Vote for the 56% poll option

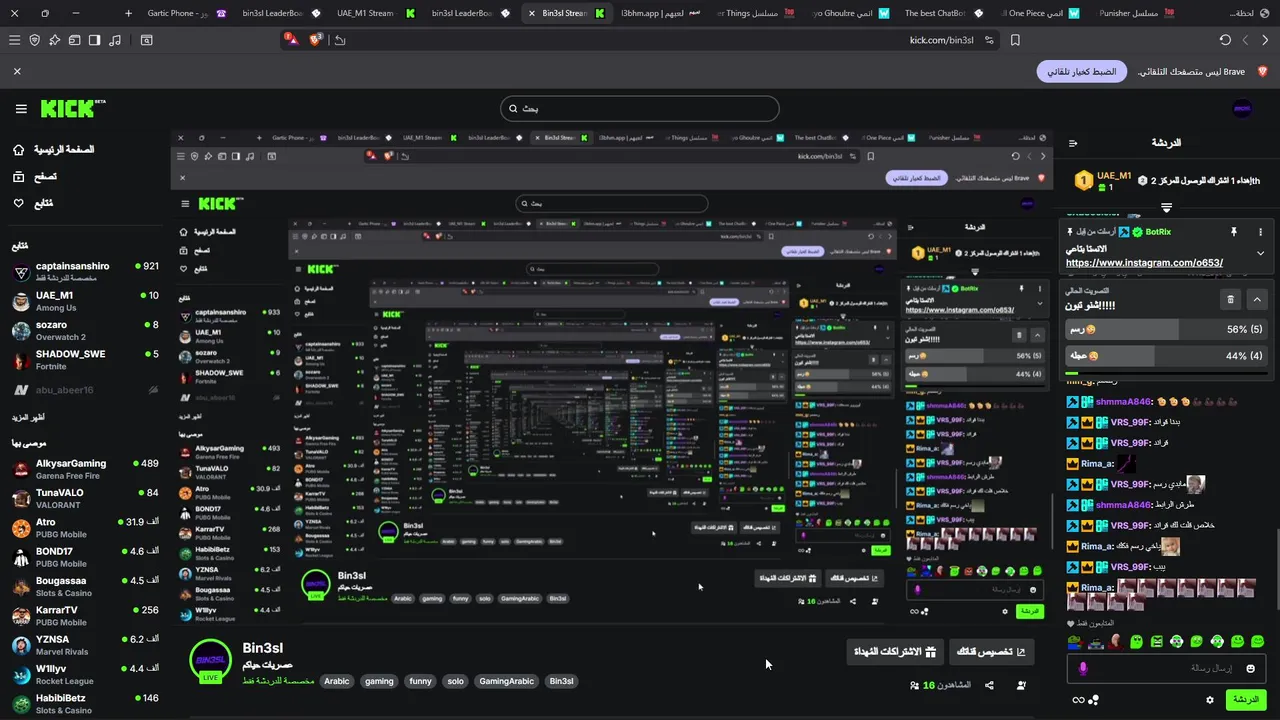[1167, 329]
